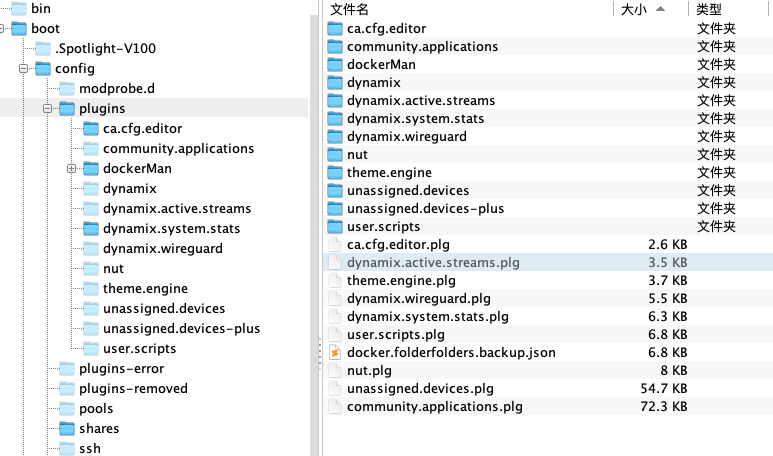This screenshot has height=456, width=773.
Task: Click the community.applications folder icon in tree
Action: [x=91, y=148]
